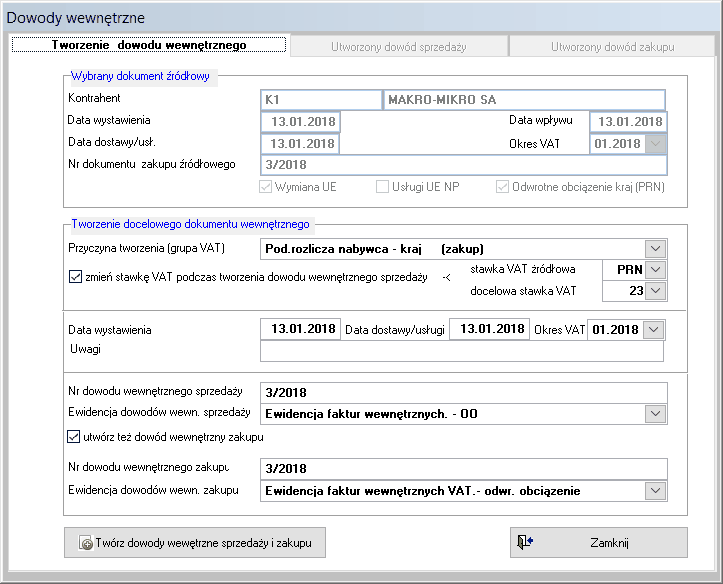Open Ewidencja dowodów wewn. zakupu dropdown

coord(655,491)
